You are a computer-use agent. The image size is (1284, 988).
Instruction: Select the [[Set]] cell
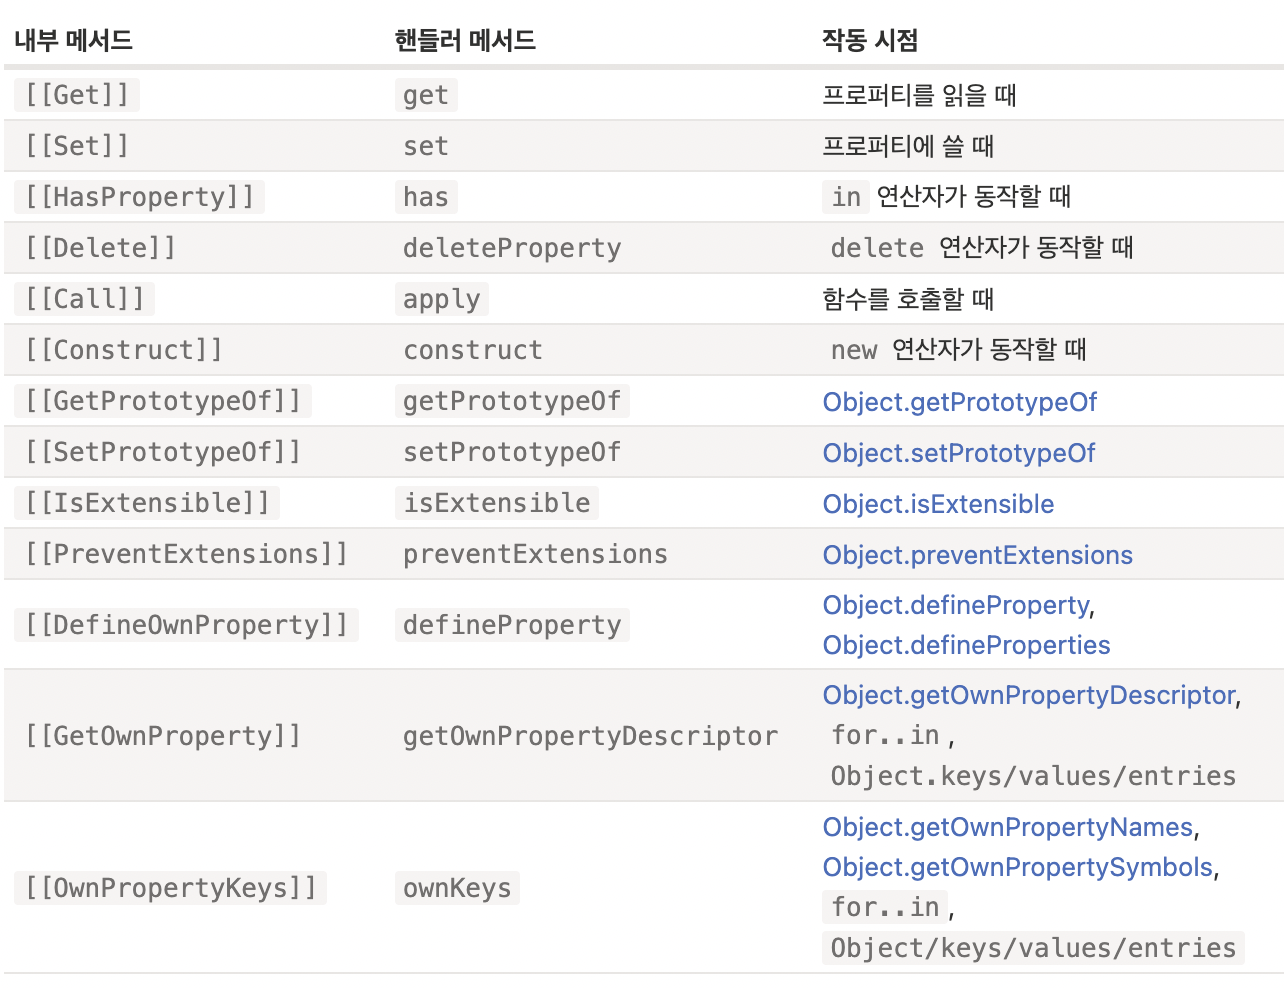coord(77,146)
